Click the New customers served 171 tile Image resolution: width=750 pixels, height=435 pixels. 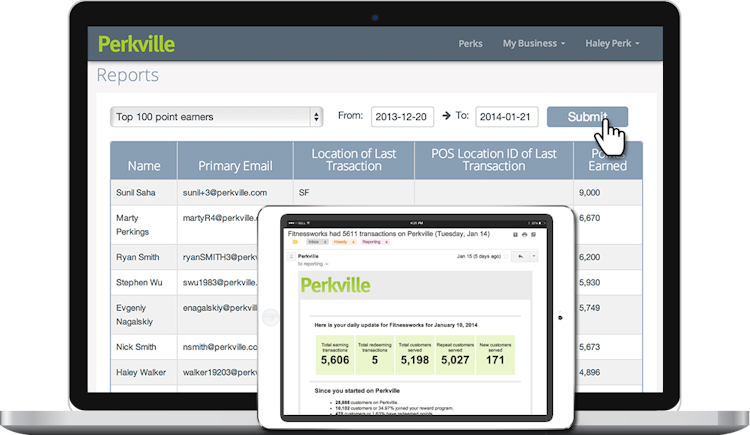[495, 355]
